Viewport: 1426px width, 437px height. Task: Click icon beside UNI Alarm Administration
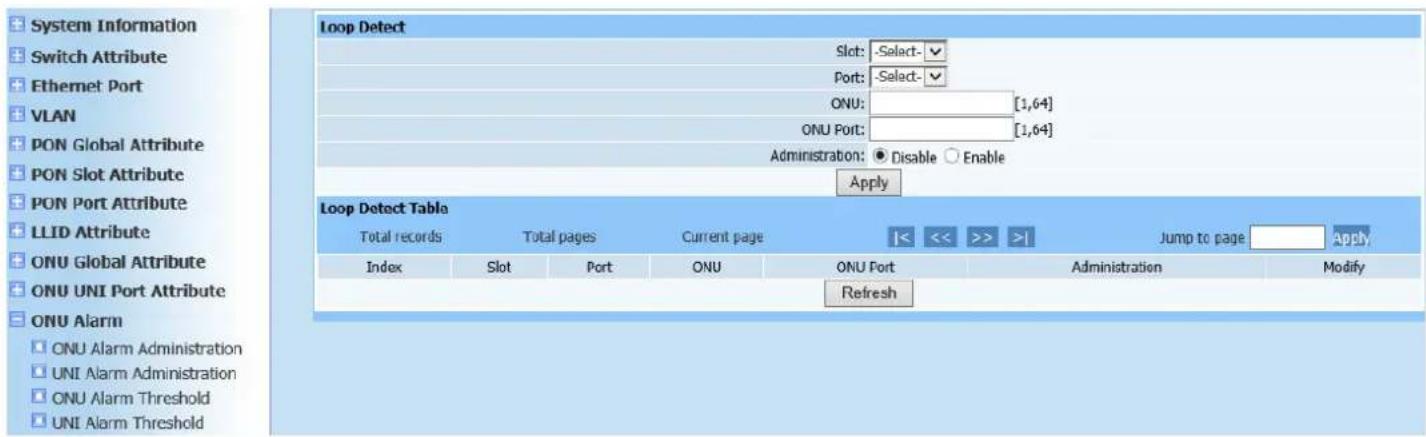coord(39,373)
